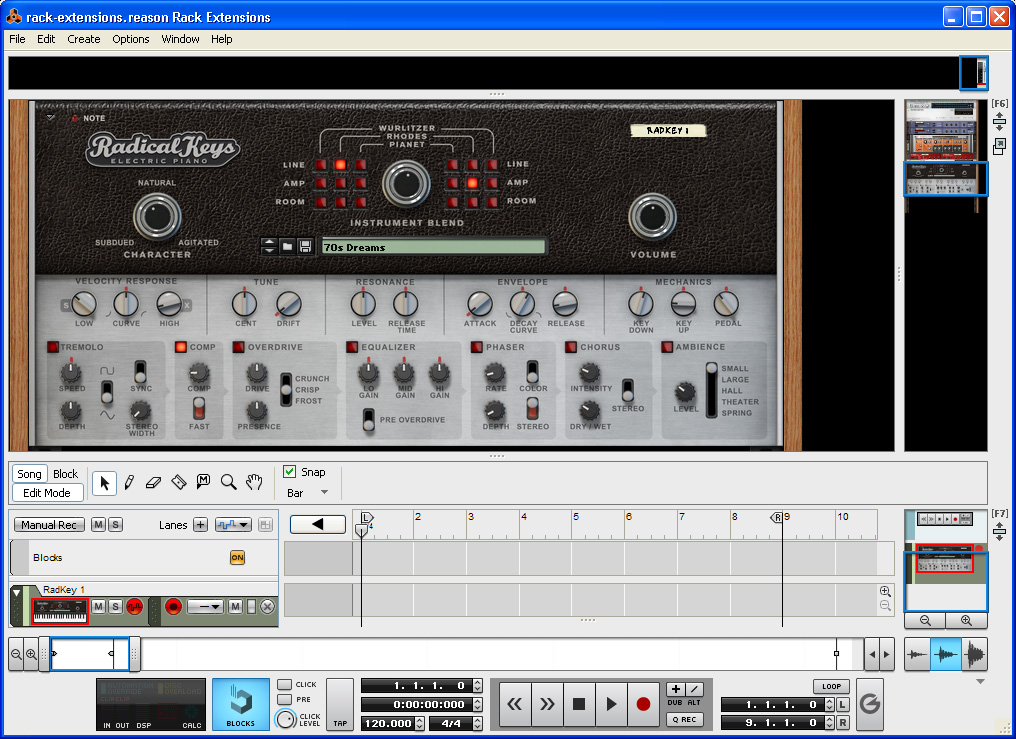Viewport: 1016px width, 739px height.
Task: Click the Manual Rec button
Action: (x=49, y=525)
